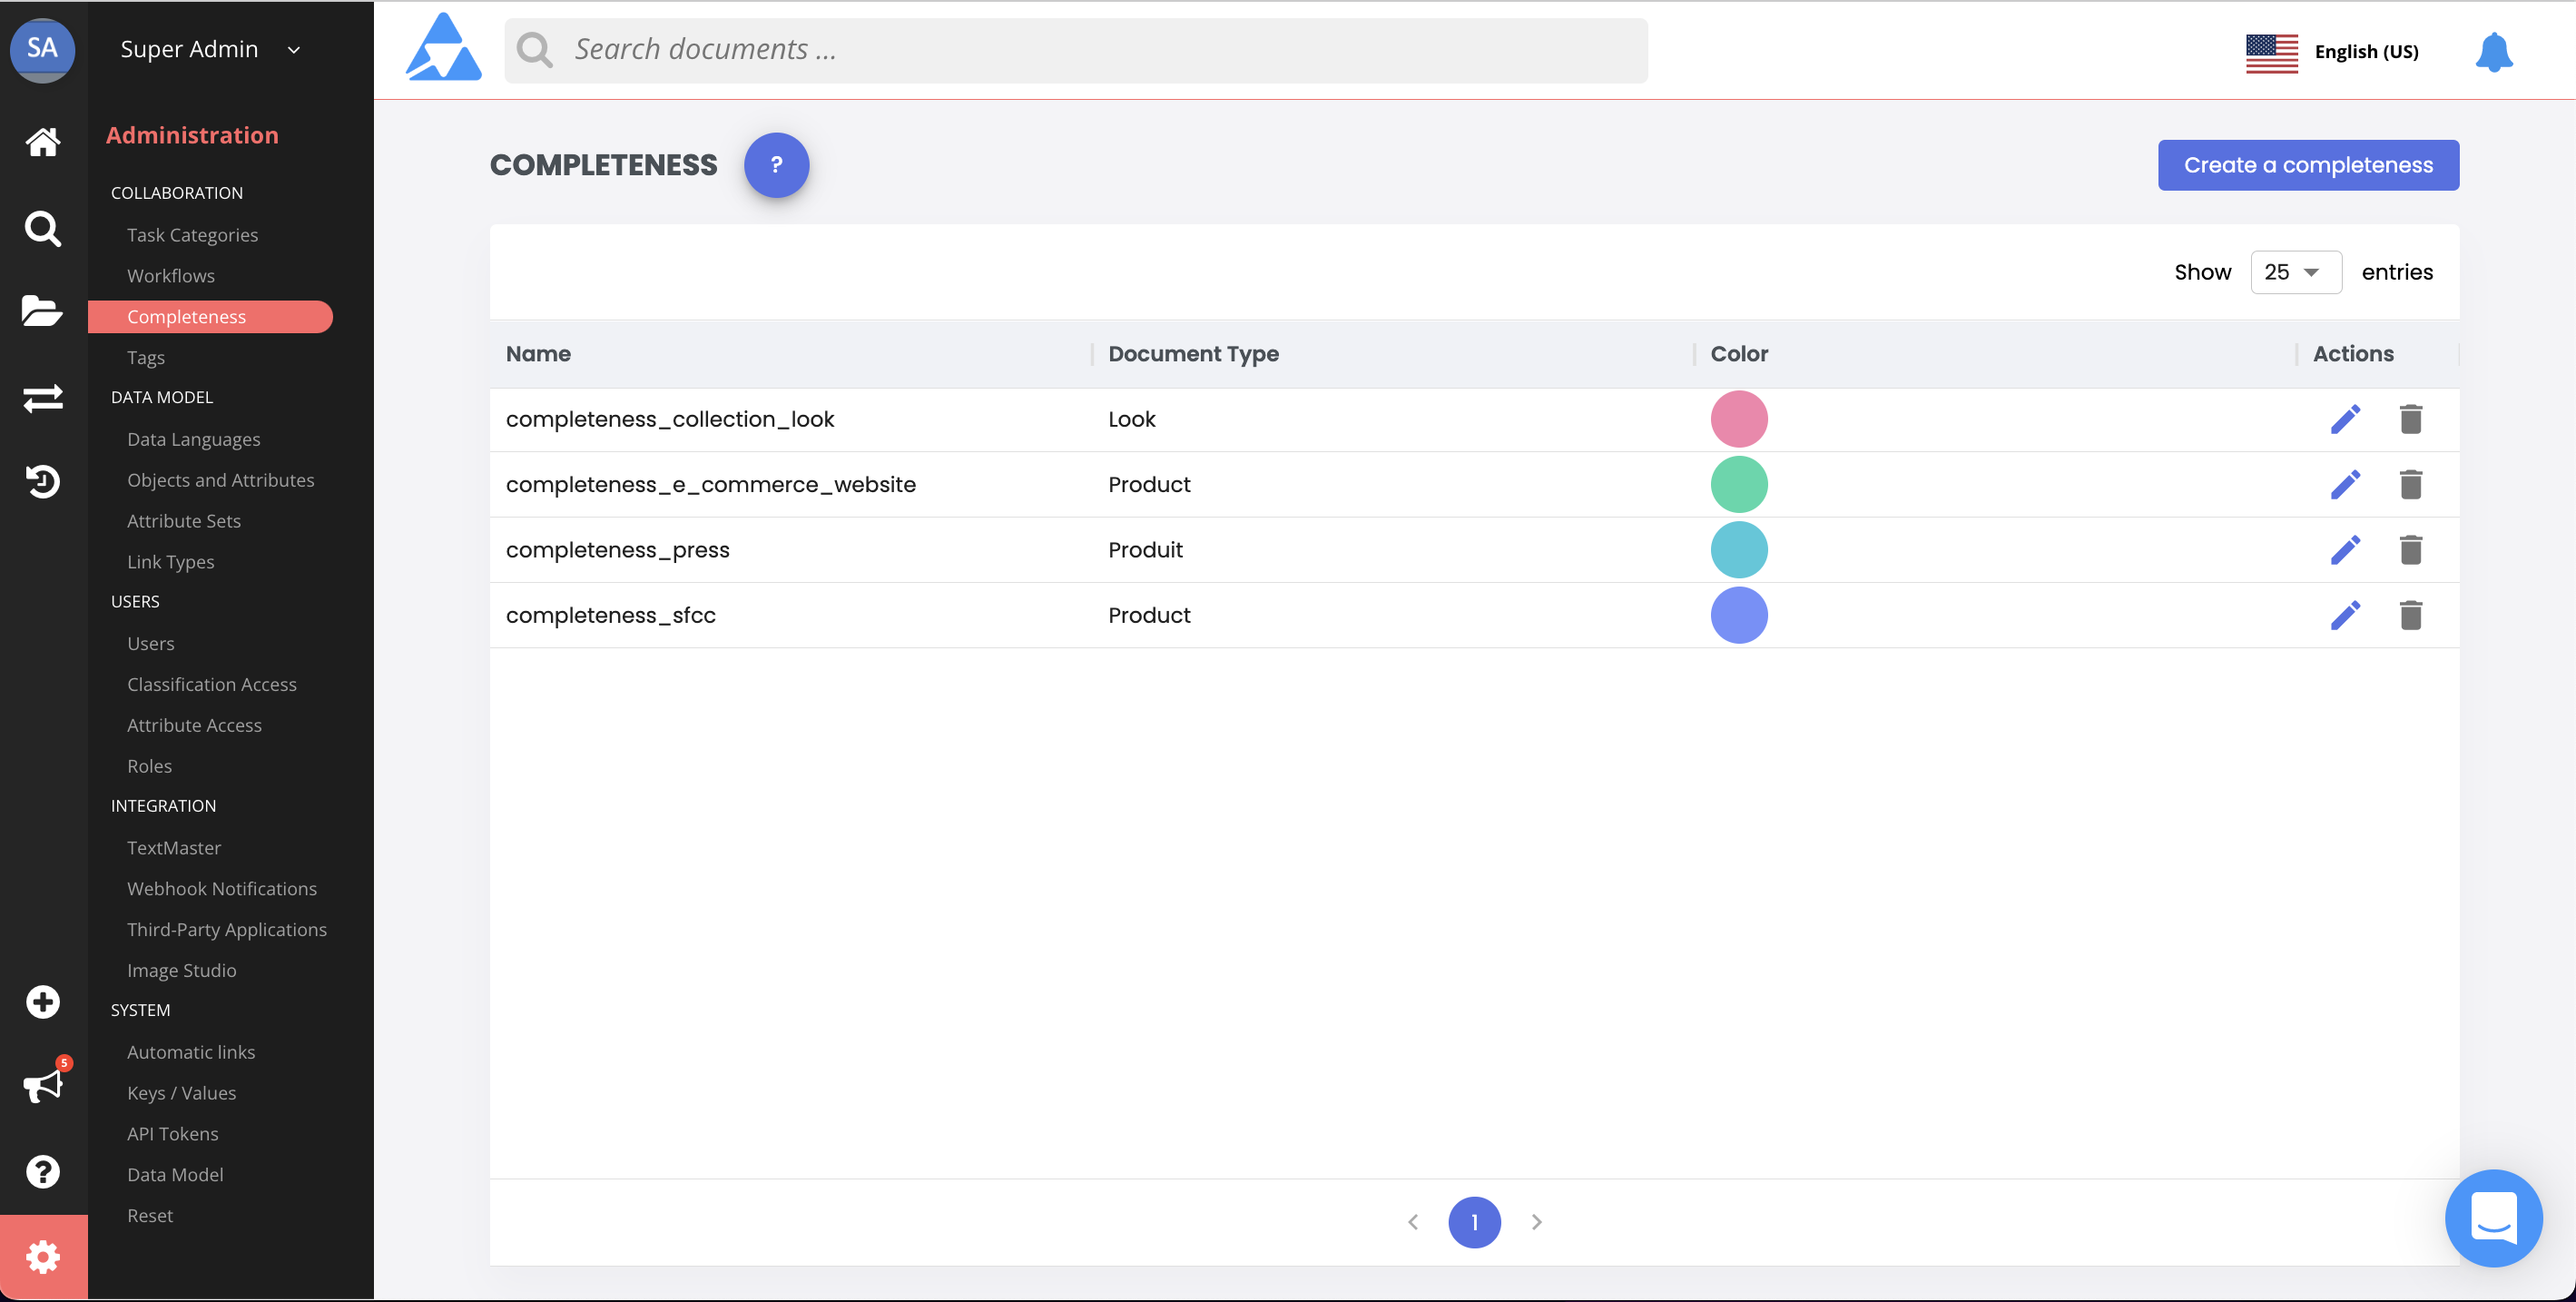This screenshot has height=1302, width=2576.
Task: Select page 1 in pagination
Action: [x=1474, y=1222]
